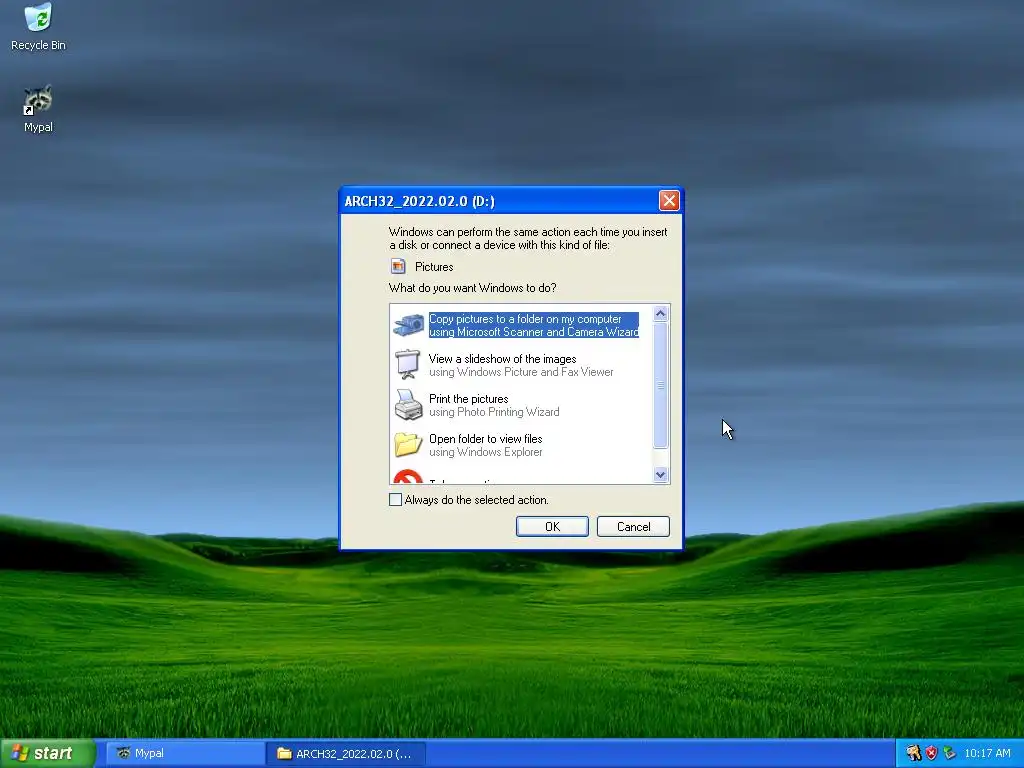Open the Start menu
Viewport: 1024px width, 768px height.
pos(47,753)
